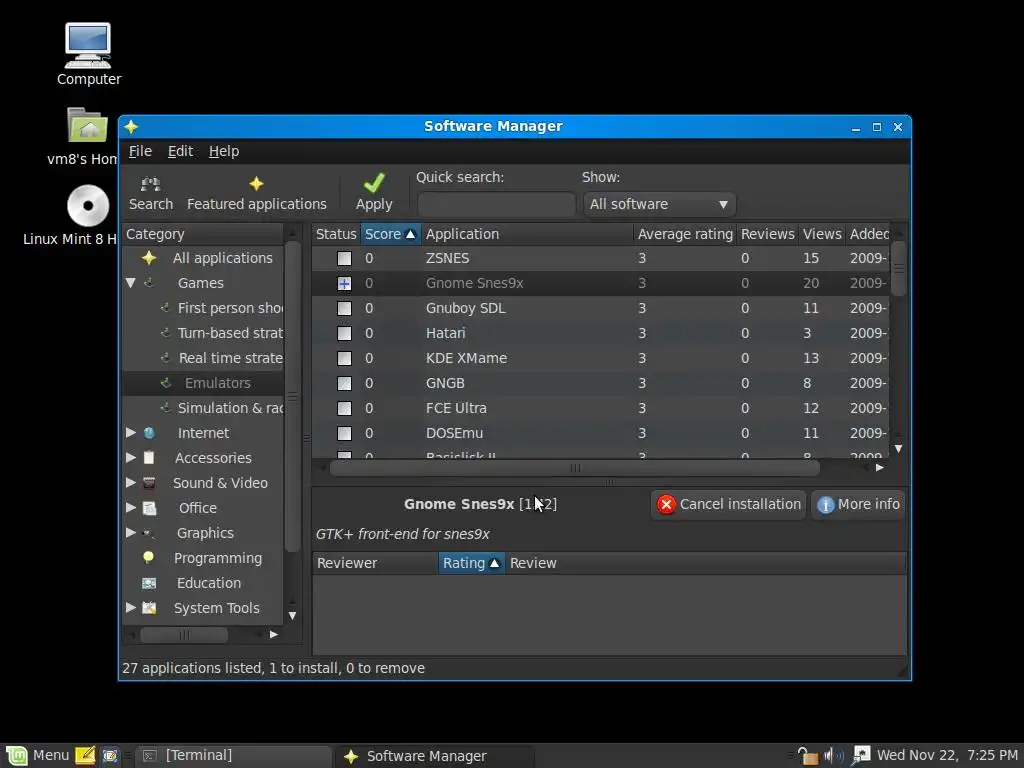1024x768 pixels.
Task: Click the More info button
Action: click(x=858, y=505)
